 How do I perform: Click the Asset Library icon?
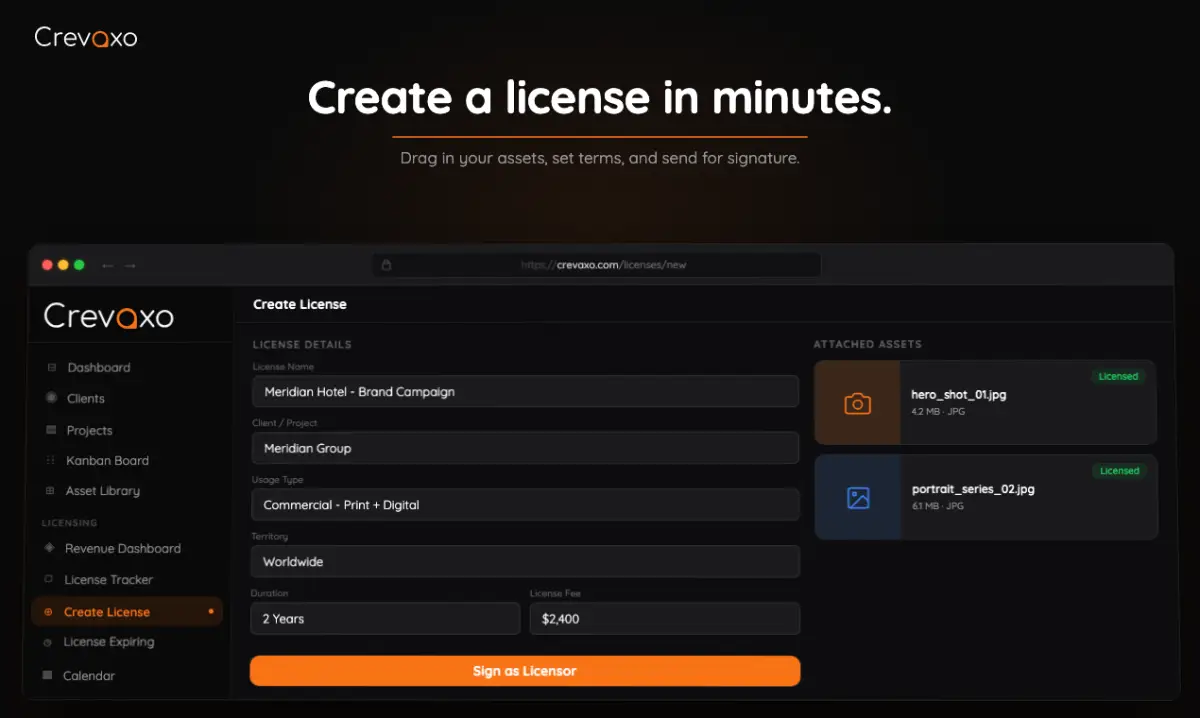(51, 491)
